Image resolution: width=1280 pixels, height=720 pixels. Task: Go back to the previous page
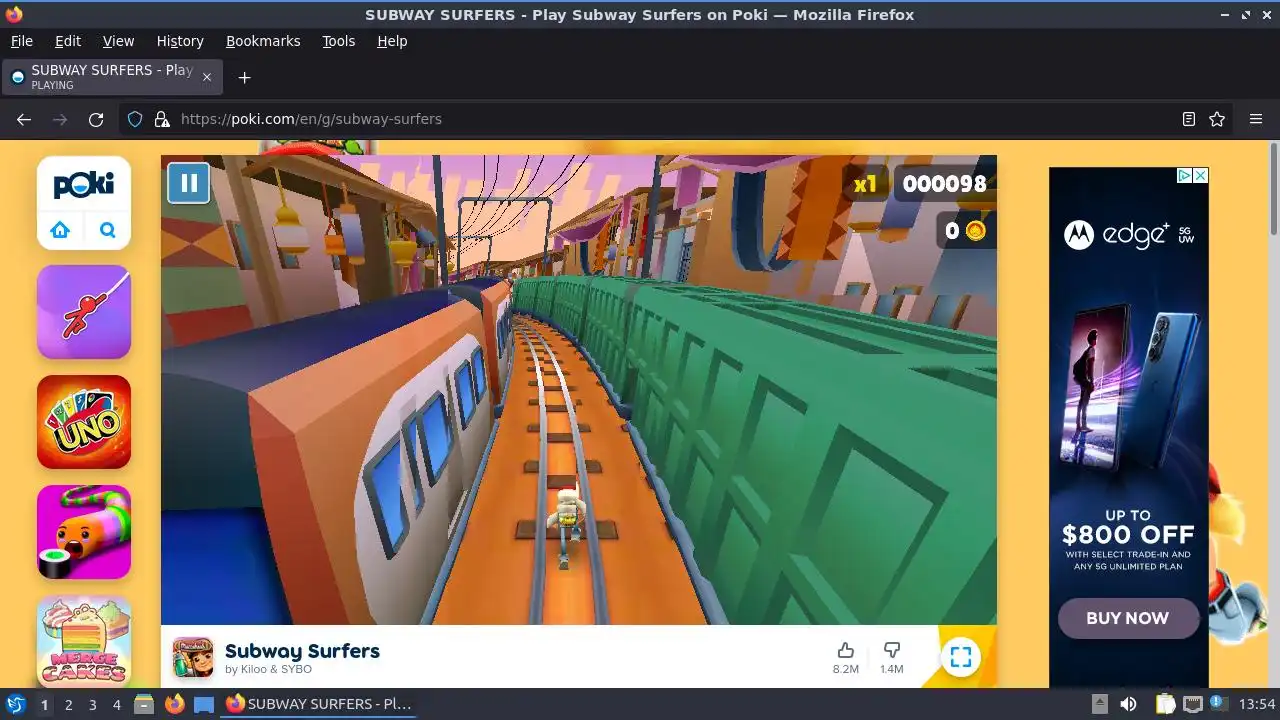[24, 119]
